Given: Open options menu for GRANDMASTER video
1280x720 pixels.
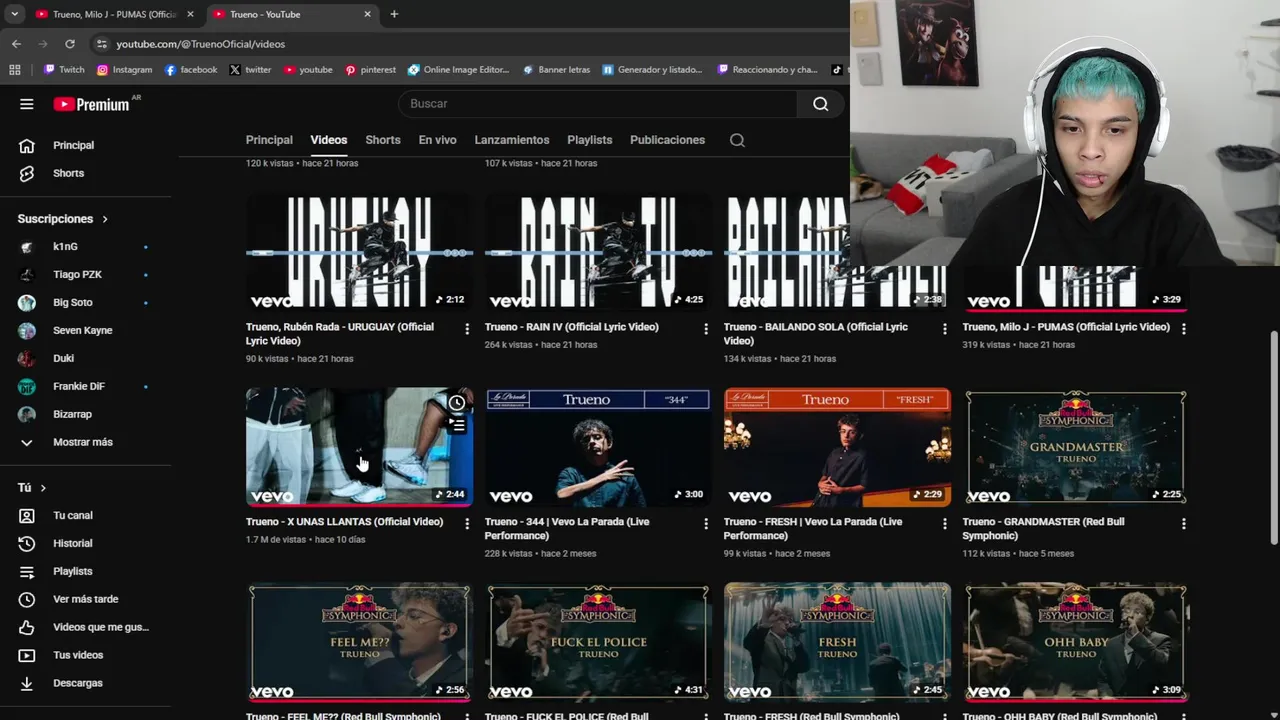Looking at the screenshot, I should [1183, 523].
